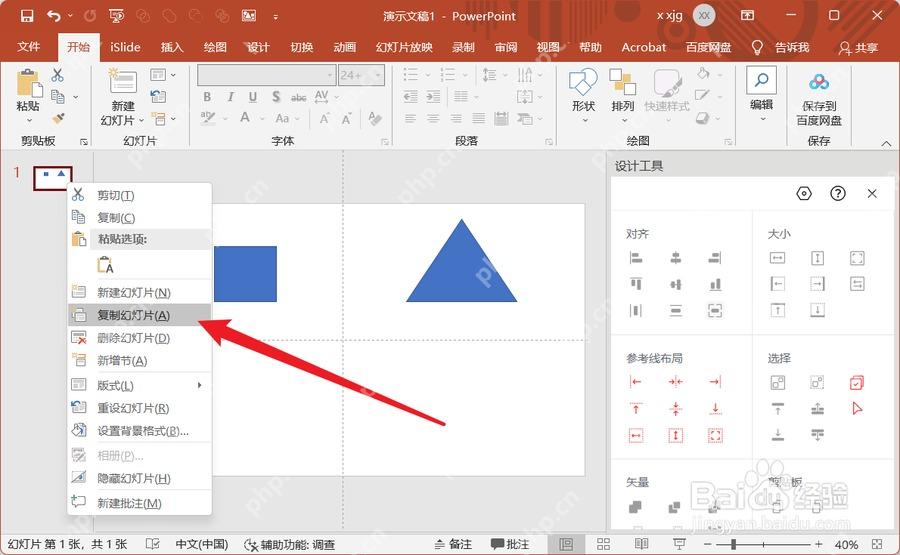Switch to the 插入 tab
This screenshot has width=900, height=555.
tap(172, 47)
